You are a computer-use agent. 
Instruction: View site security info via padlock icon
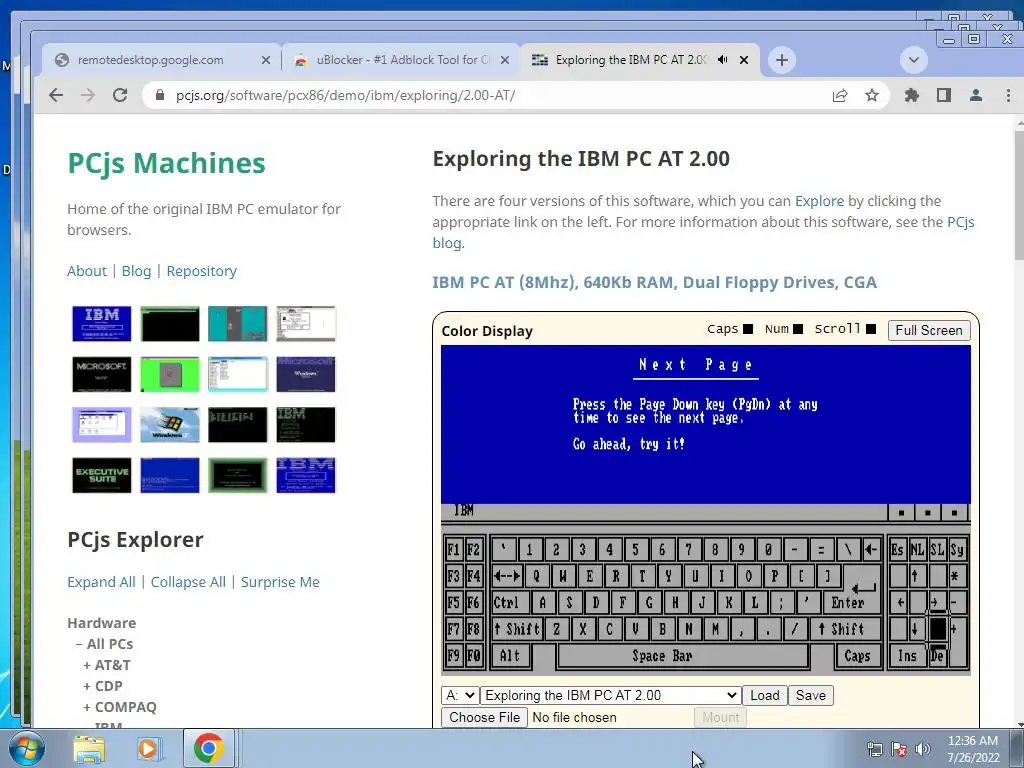click(x=160, y=95)
